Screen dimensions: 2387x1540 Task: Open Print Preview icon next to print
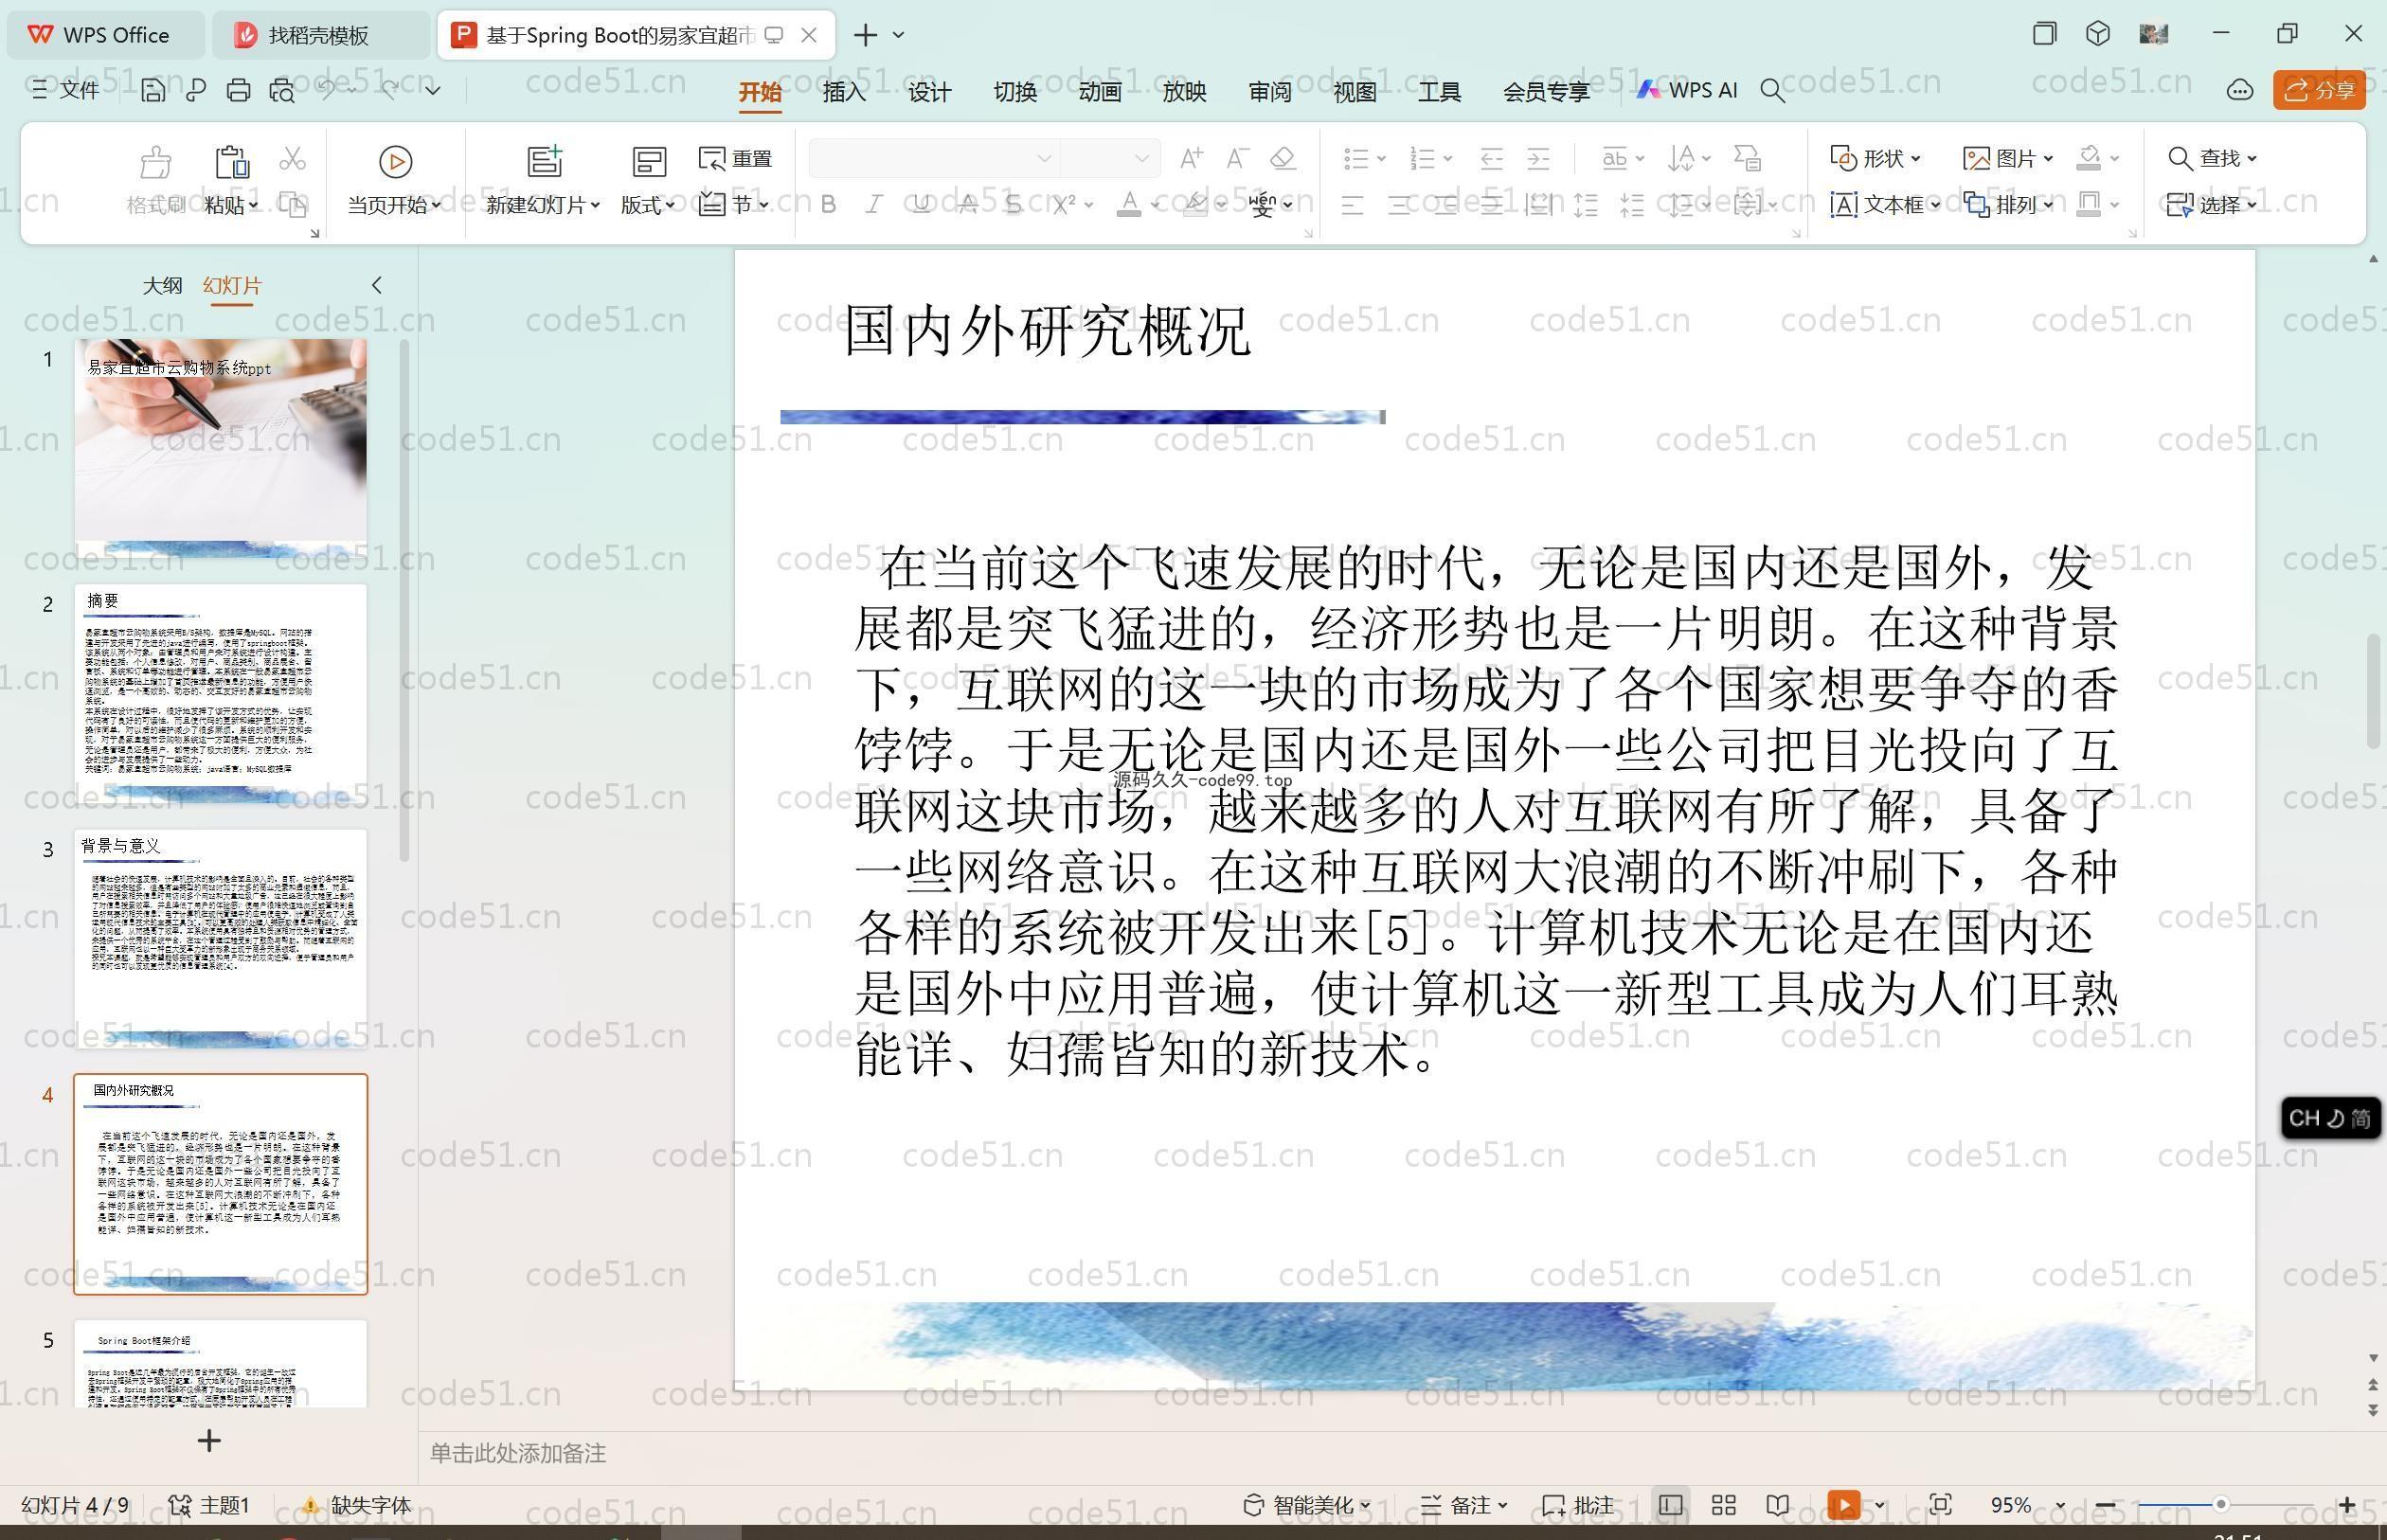pyautogui.click(x=282, y=91)
